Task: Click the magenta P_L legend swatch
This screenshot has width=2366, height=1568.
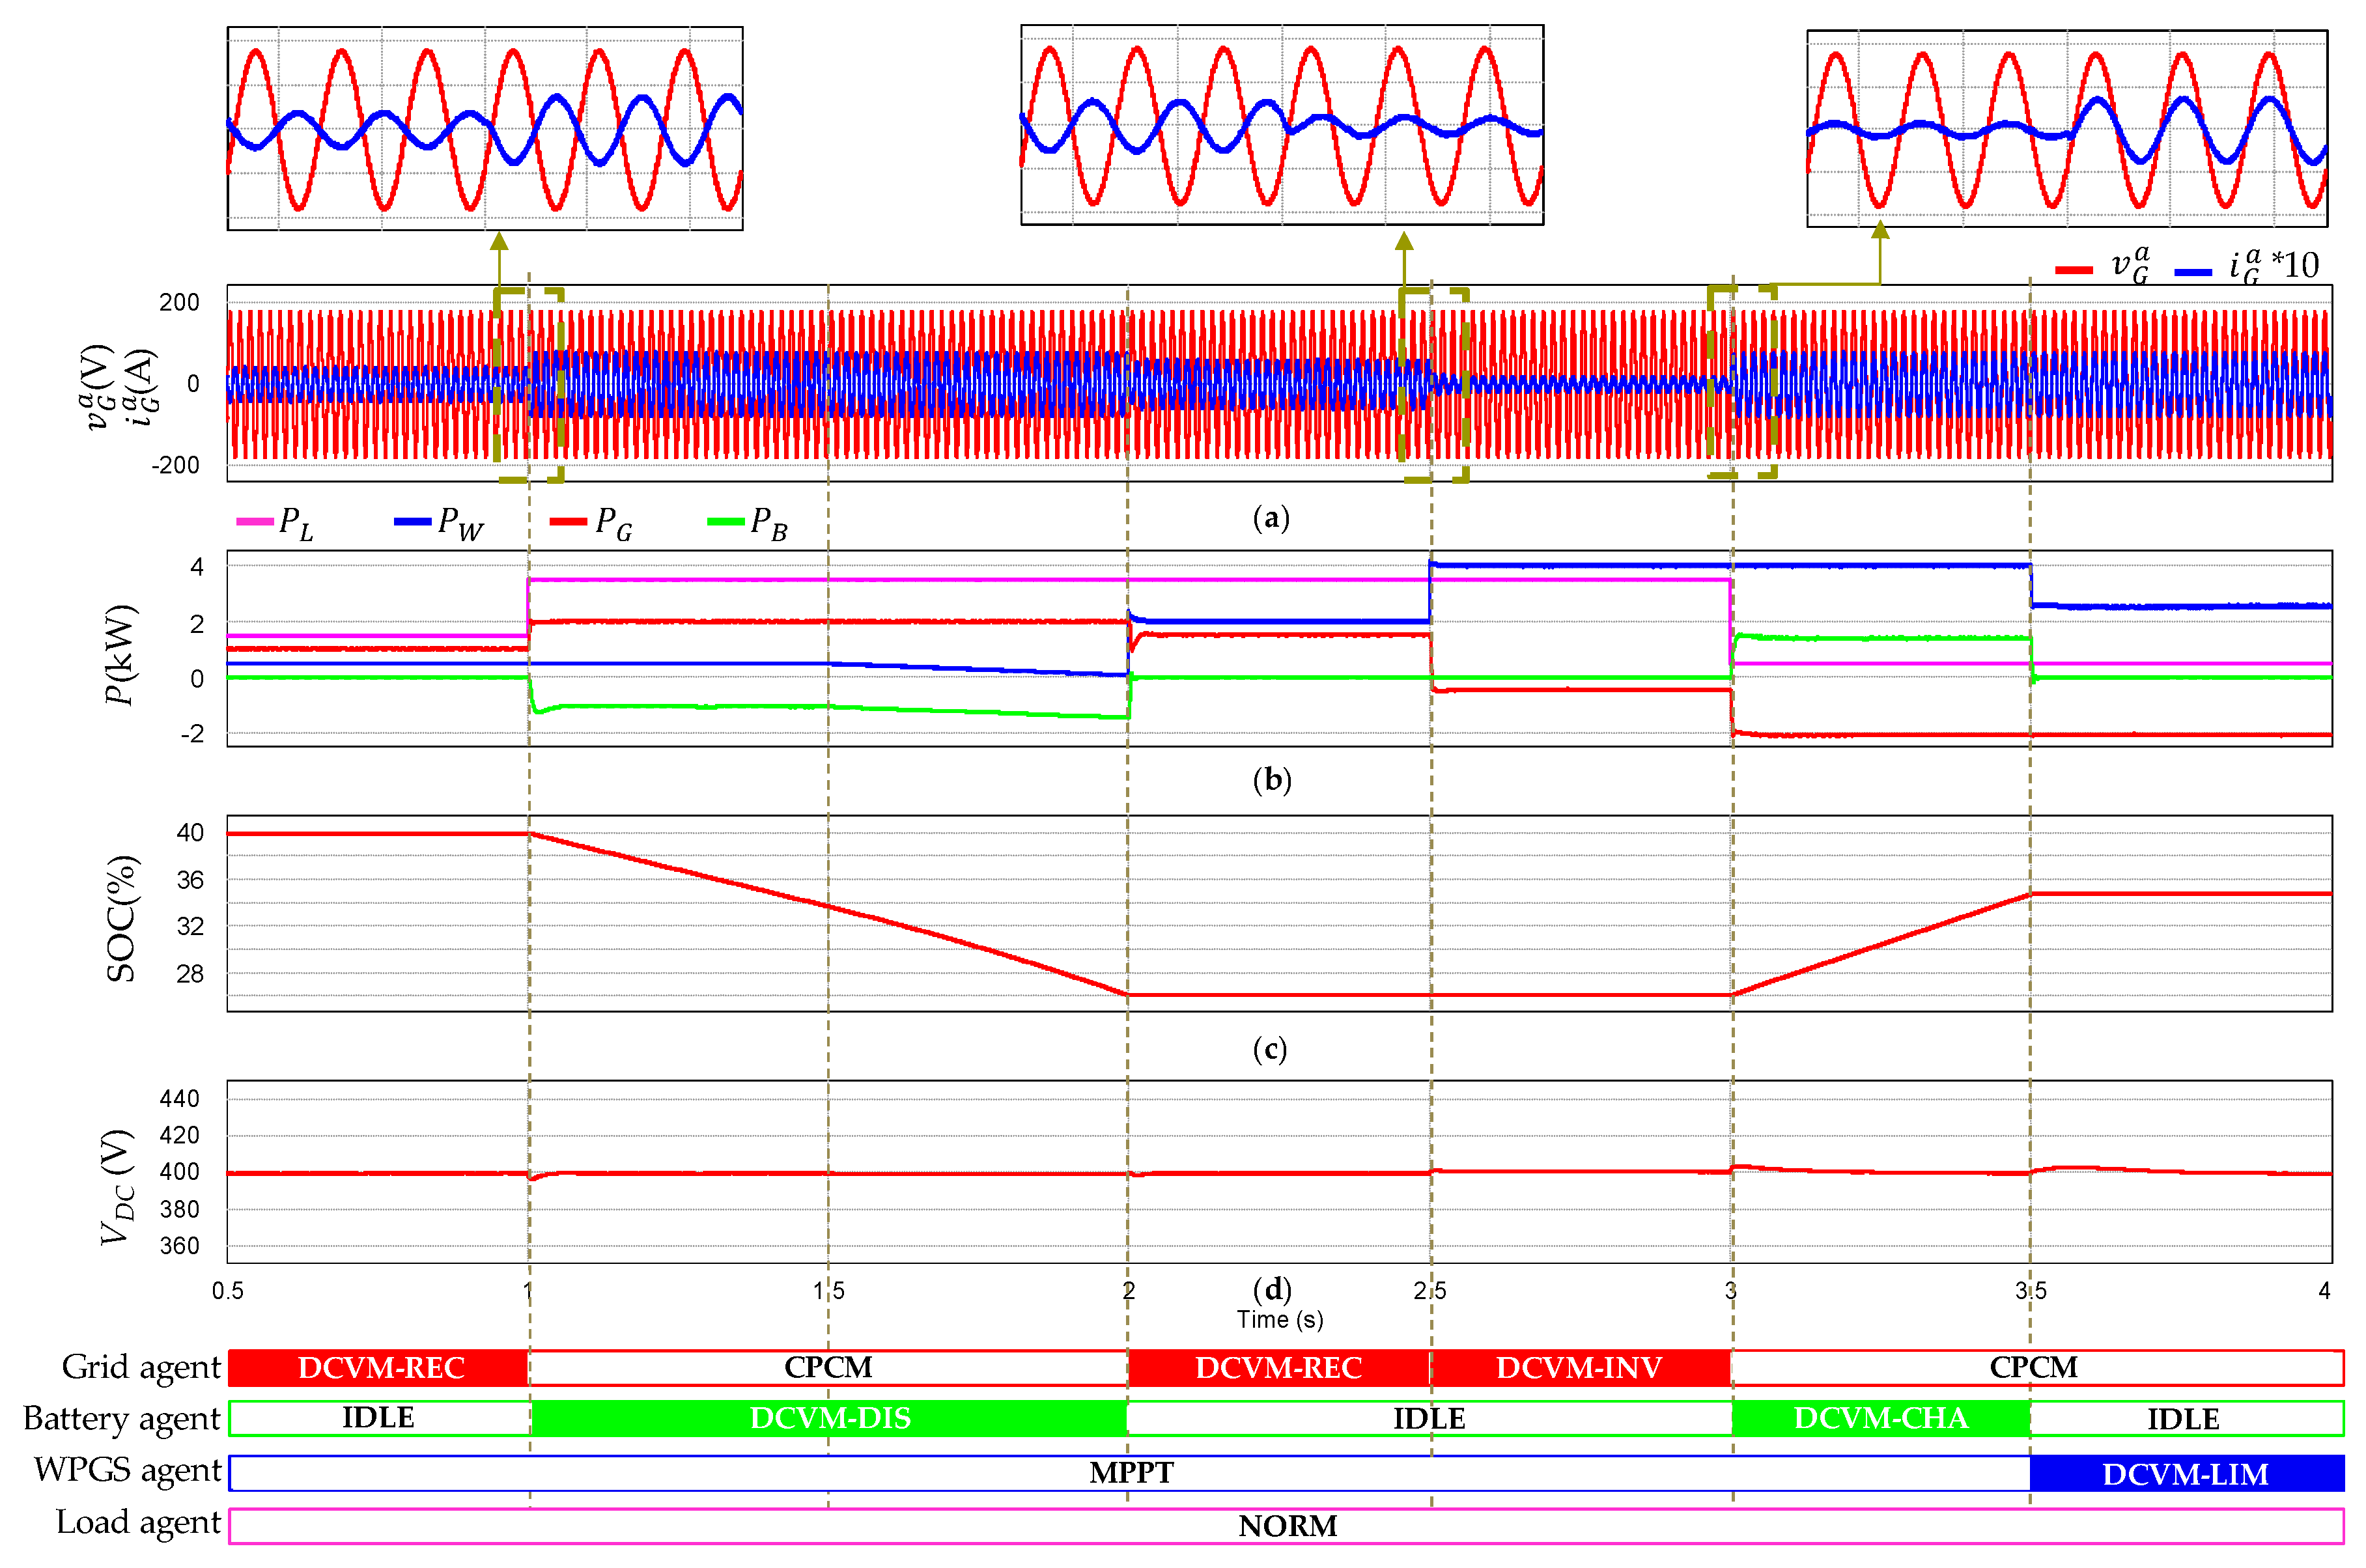Action: (255, 521)
